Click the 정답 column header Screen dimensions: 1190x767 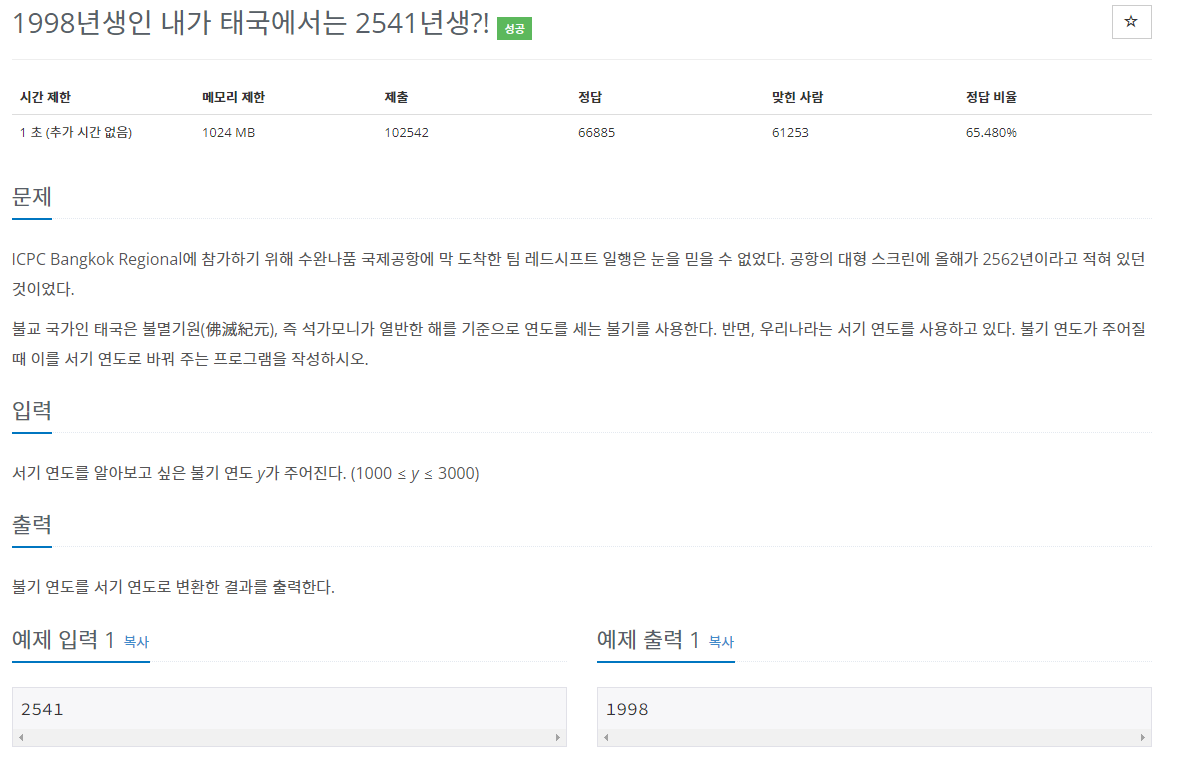pyautogui.click(x=590, y=97)
